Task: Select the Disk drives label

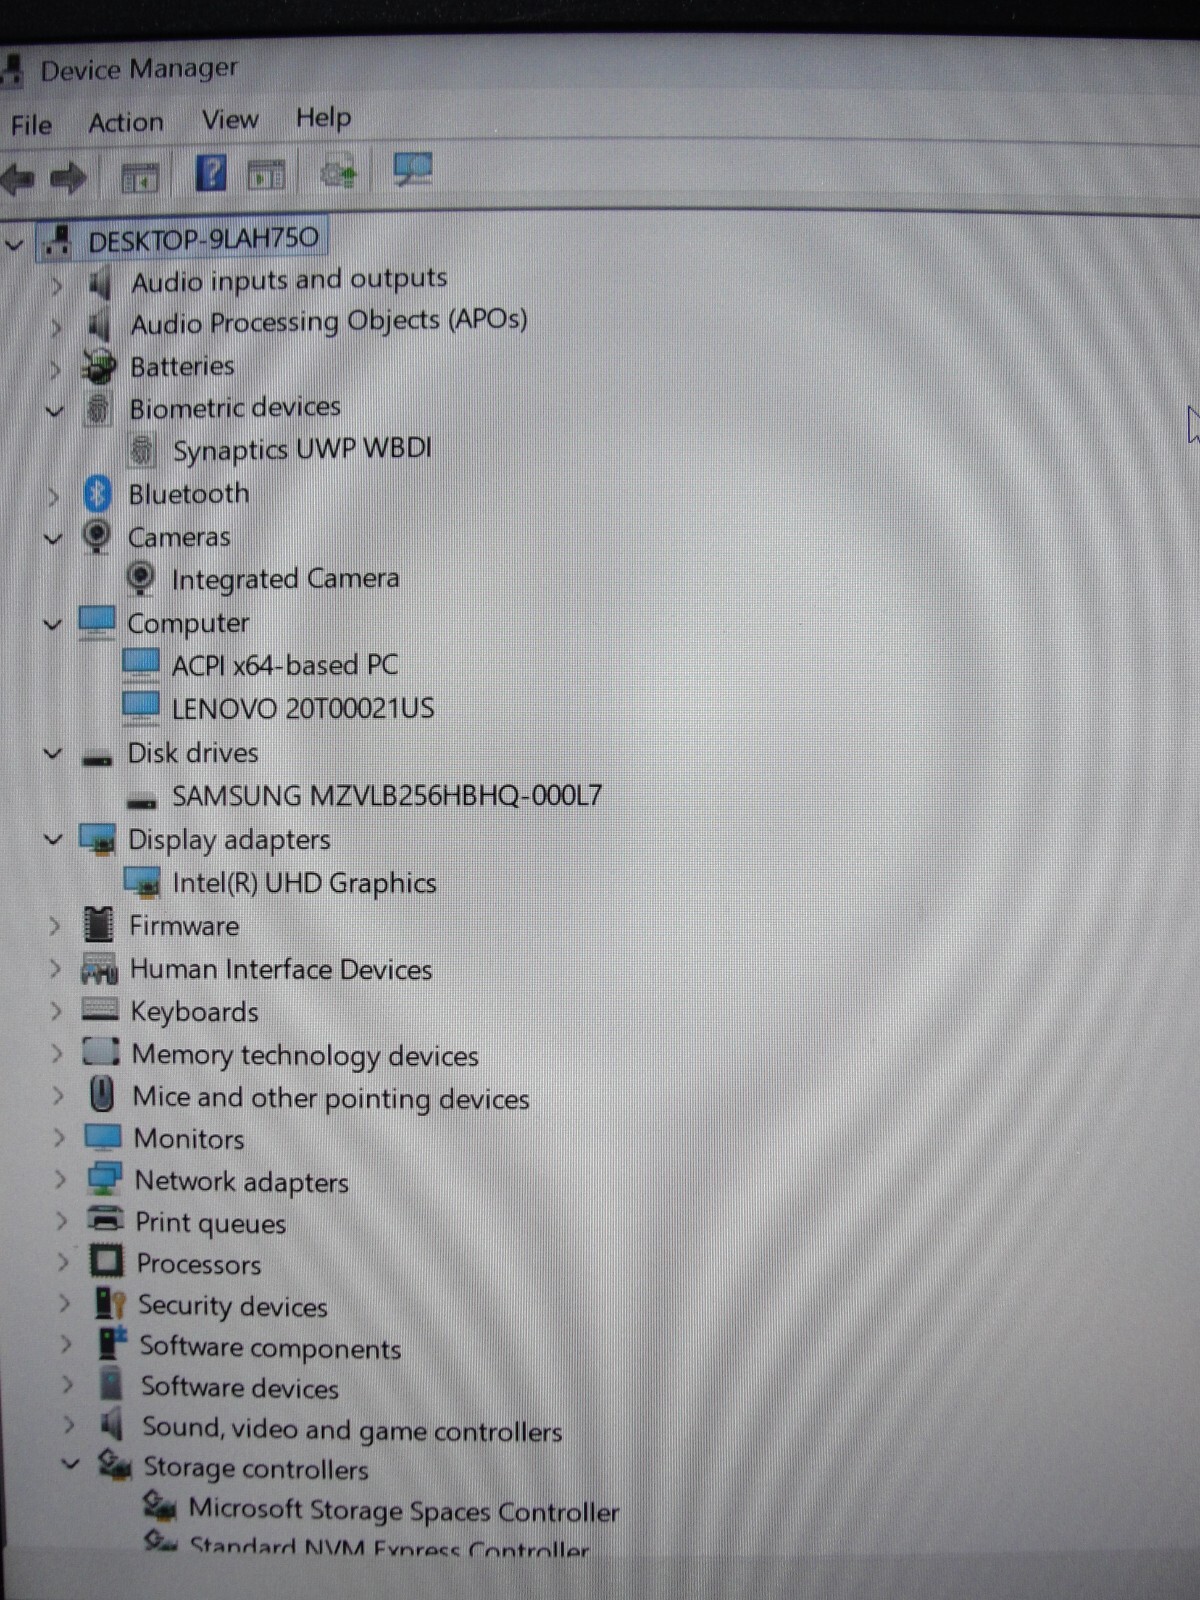Action: [192, 753]
